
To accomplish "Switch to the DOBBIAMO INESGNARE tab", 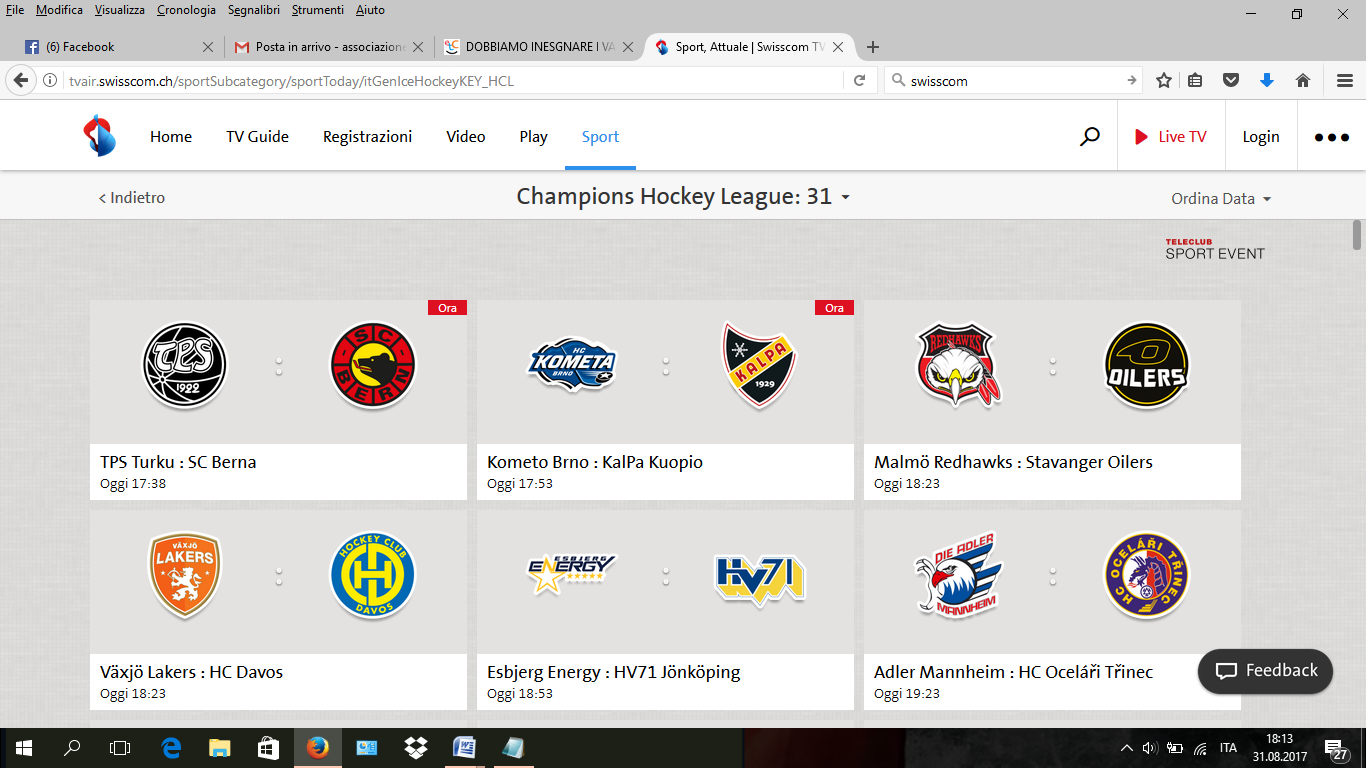I will tap(537, 47).
